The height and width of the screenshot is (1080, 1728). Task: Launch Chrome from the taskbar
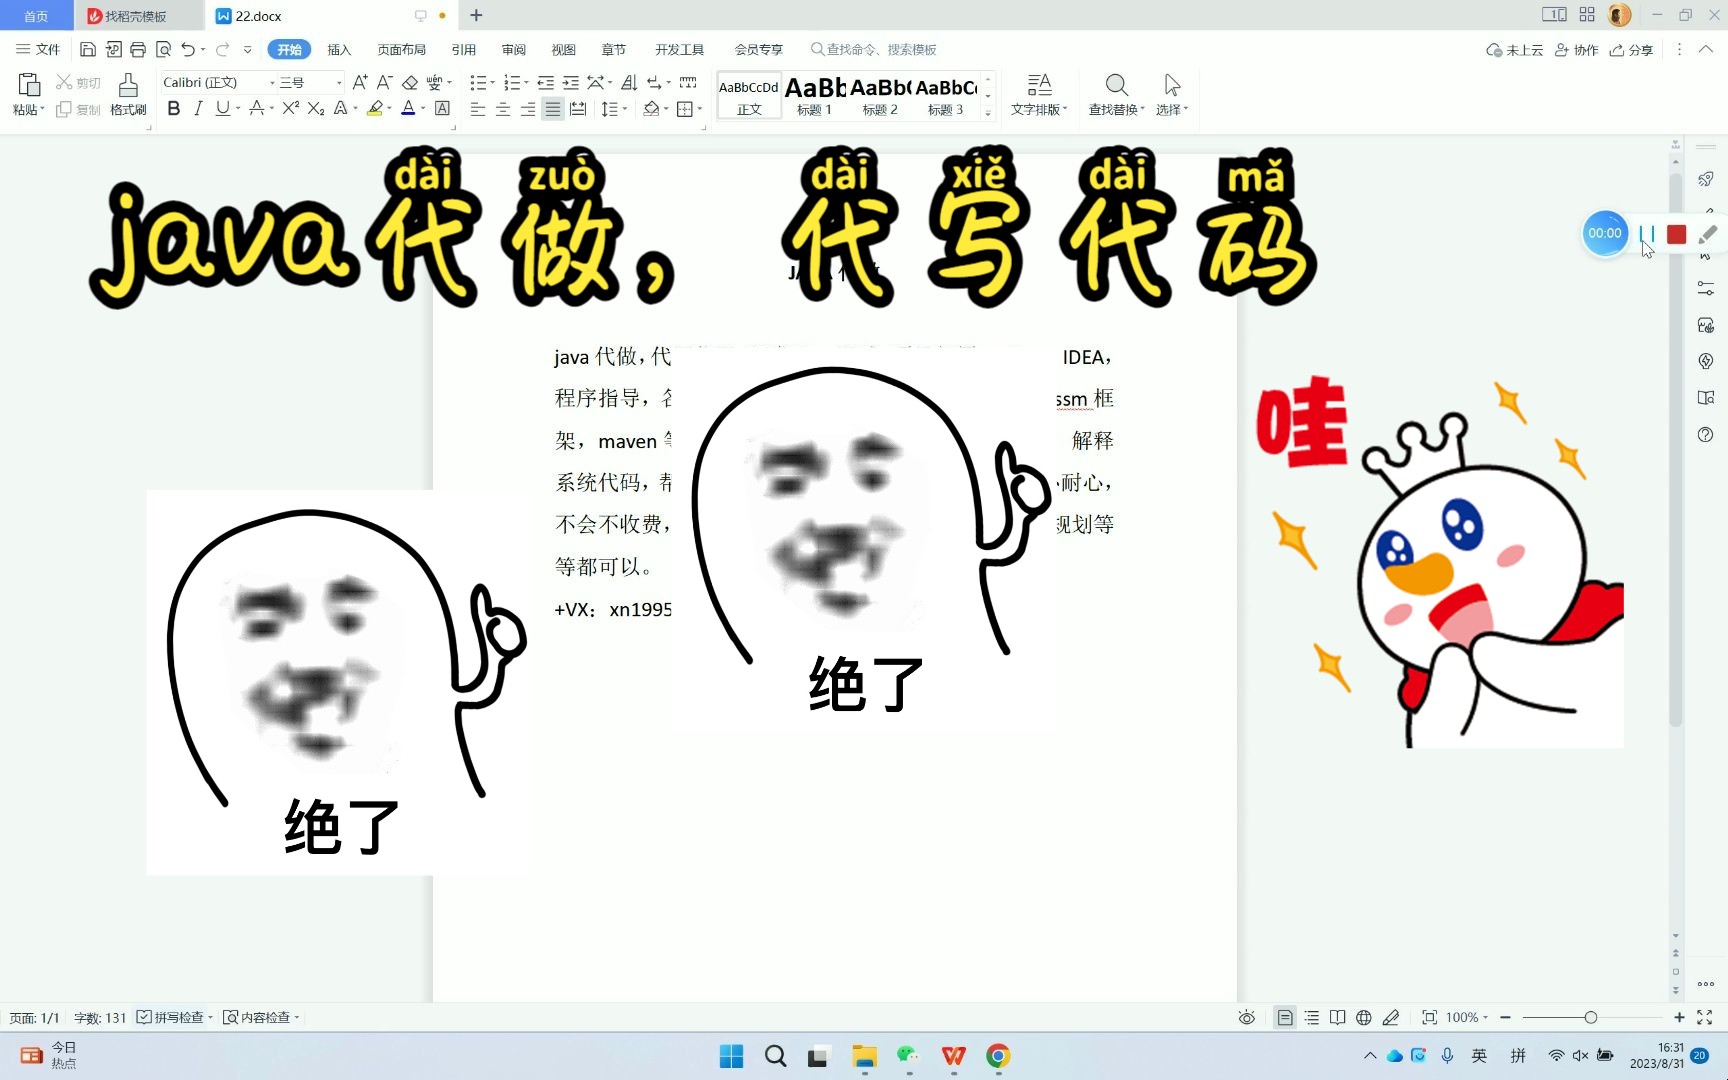pyautogui.click(x=997, y=1056)
